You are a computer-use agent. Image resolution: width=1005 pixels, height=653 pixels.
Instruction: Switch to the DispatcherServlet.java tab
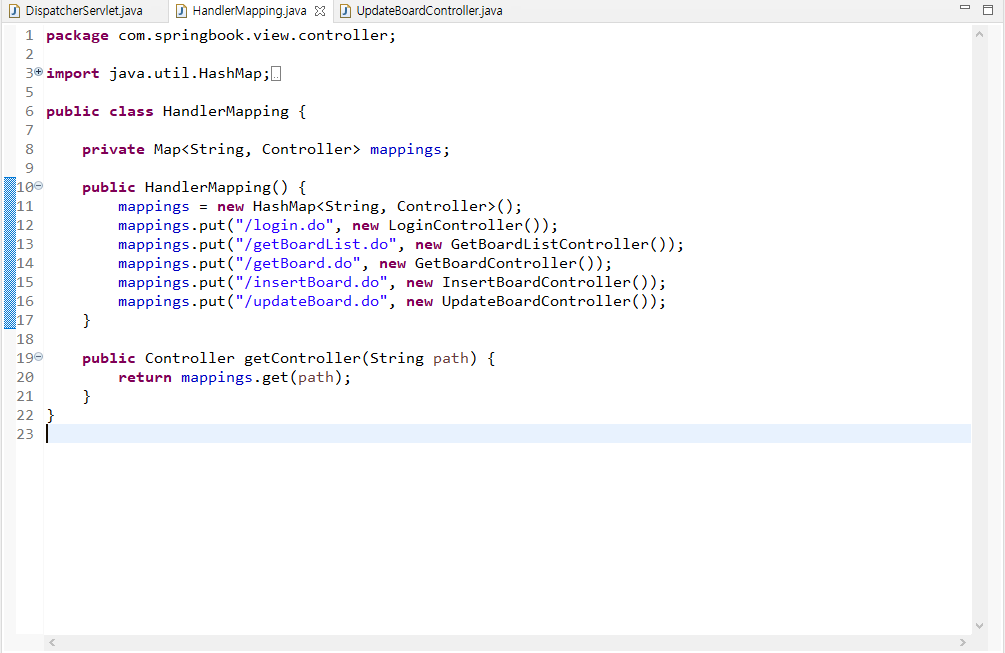click(83, 11)
